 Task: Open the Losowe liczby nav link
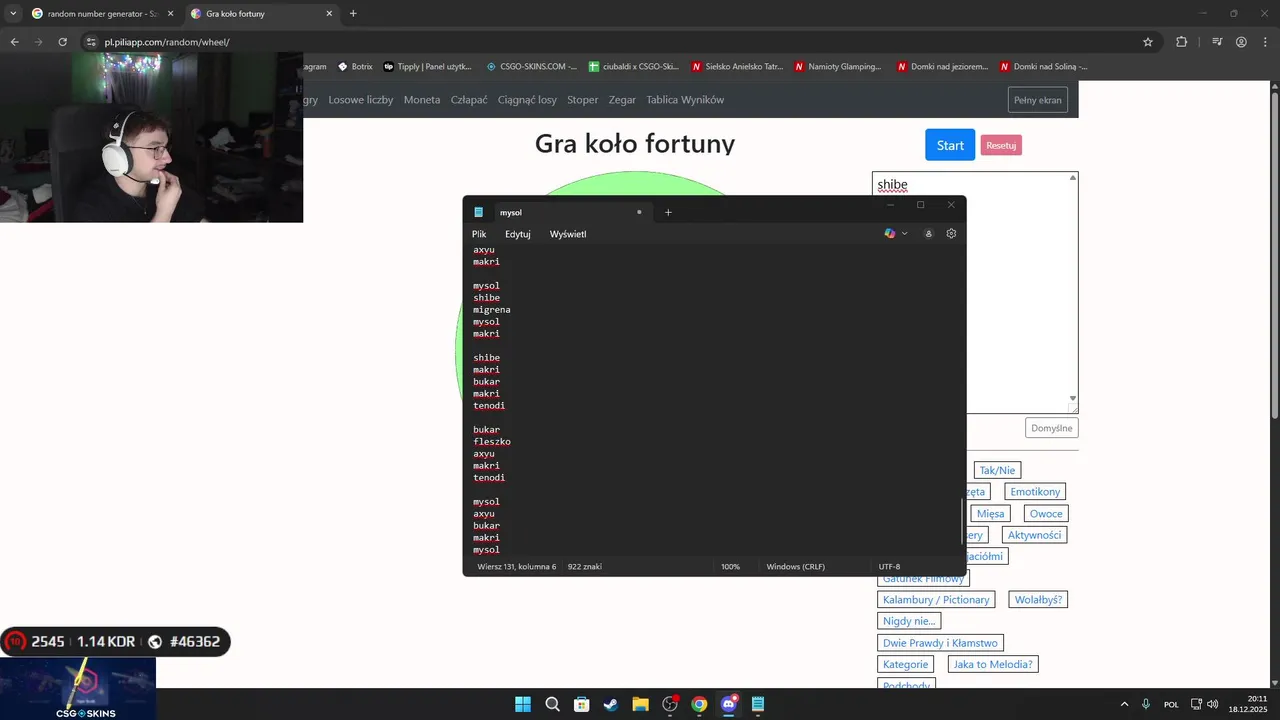click(x=361, y=100)
